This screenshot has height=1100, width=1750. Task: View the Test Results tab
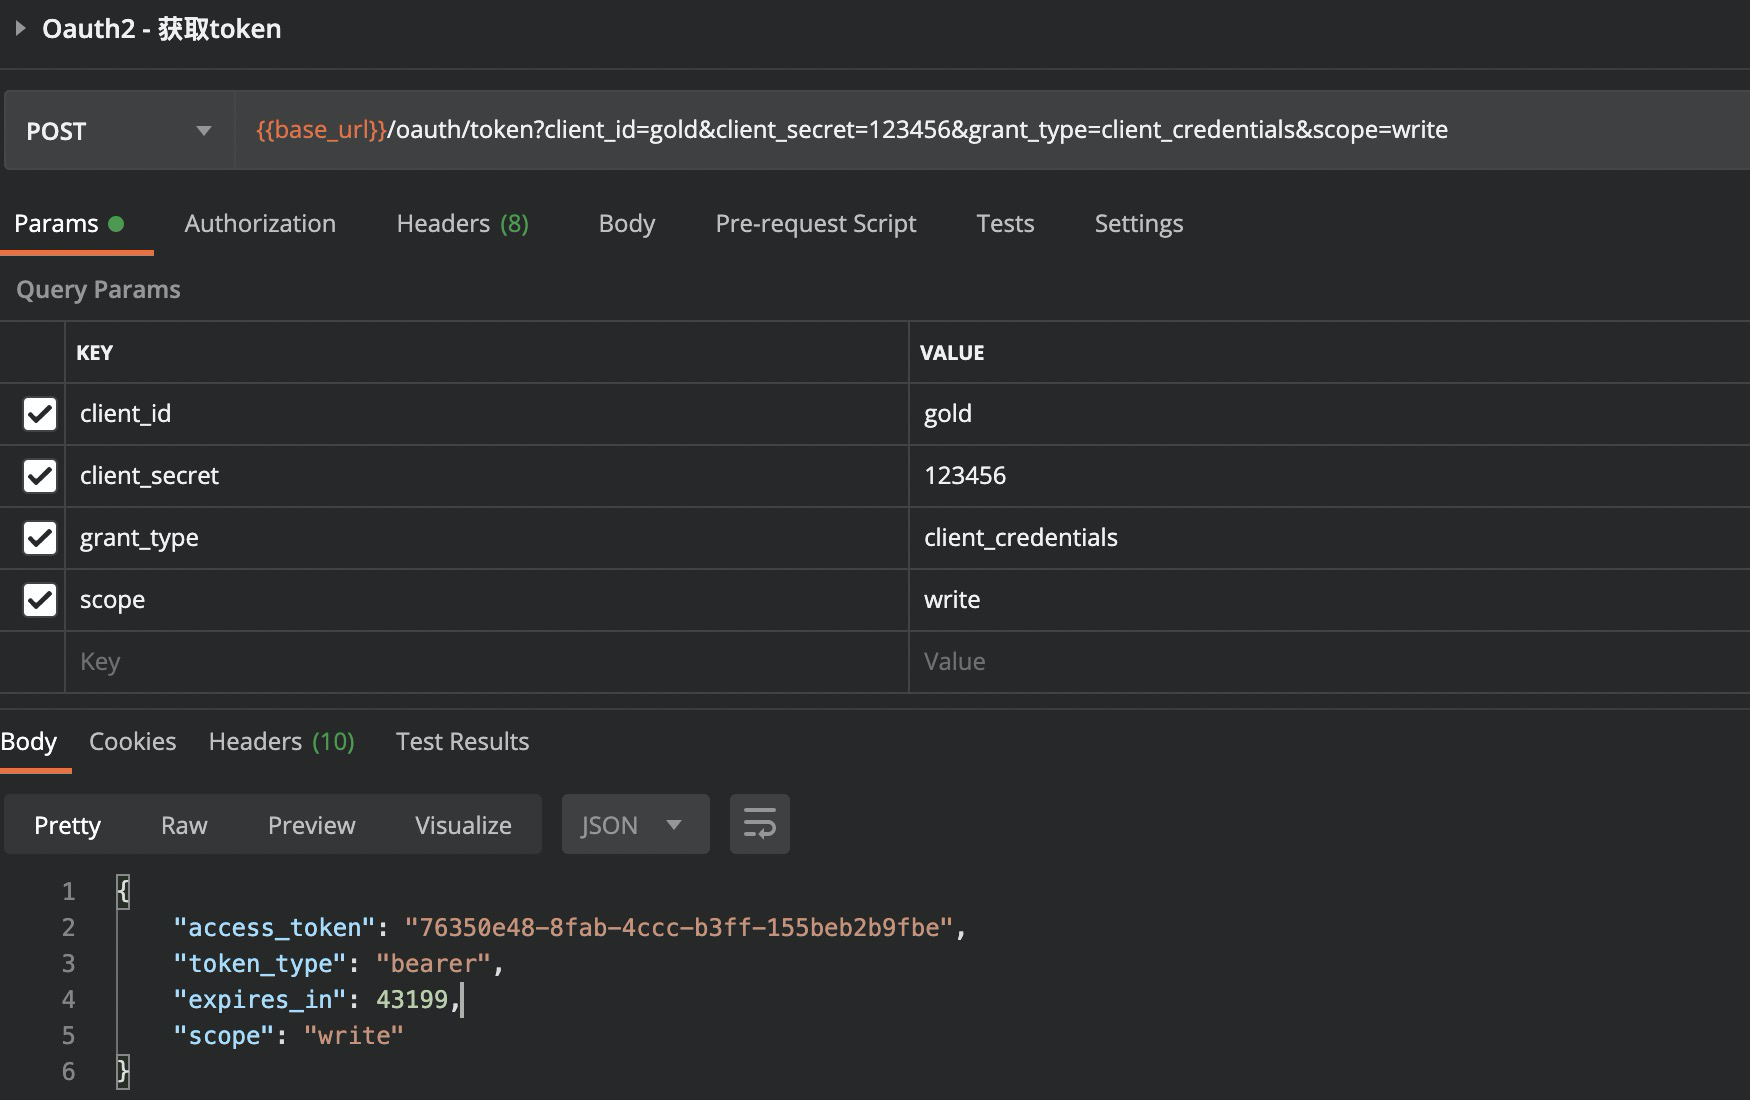(x=462, y=742)
